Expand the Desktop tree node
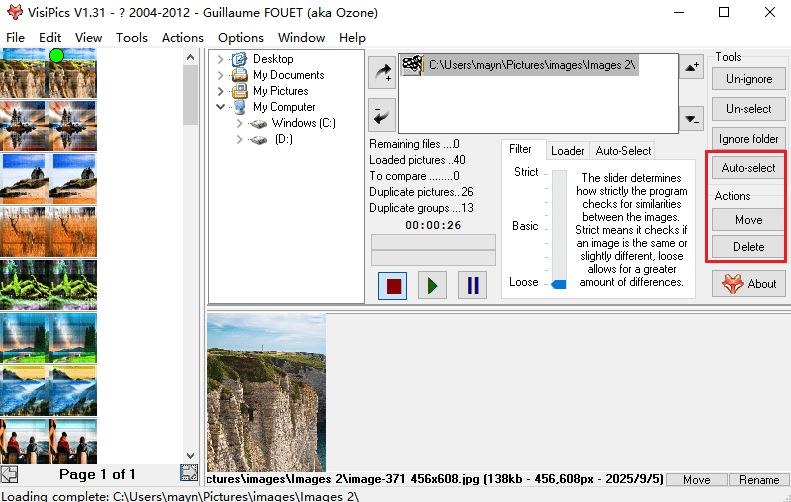 (220, 59)
